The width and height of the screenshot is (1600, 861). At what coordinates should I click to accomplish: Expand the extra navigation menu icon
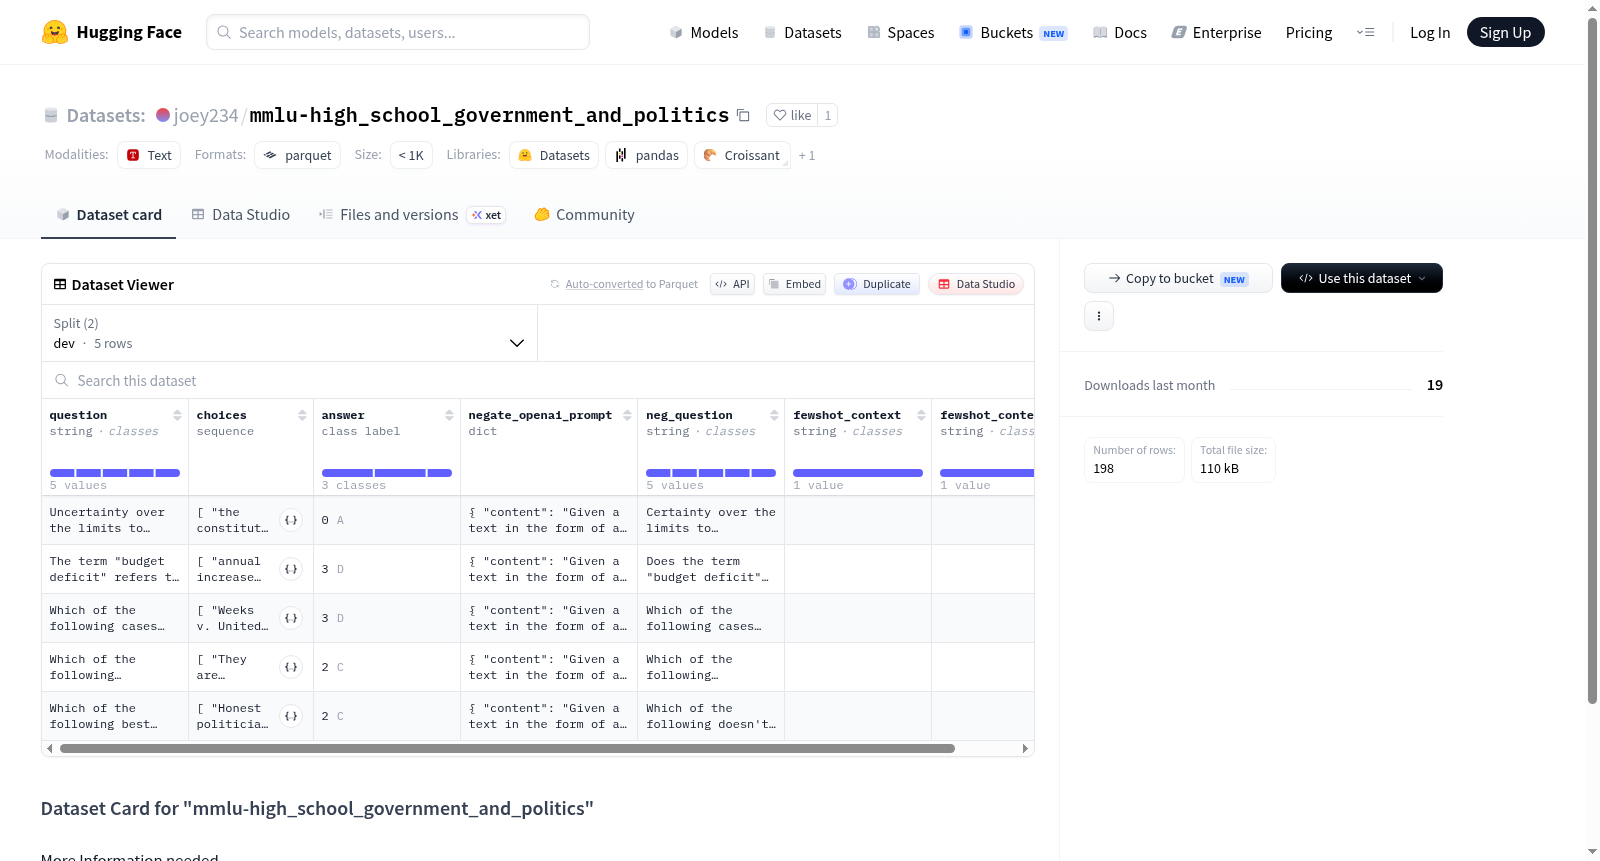point(1365,32)
